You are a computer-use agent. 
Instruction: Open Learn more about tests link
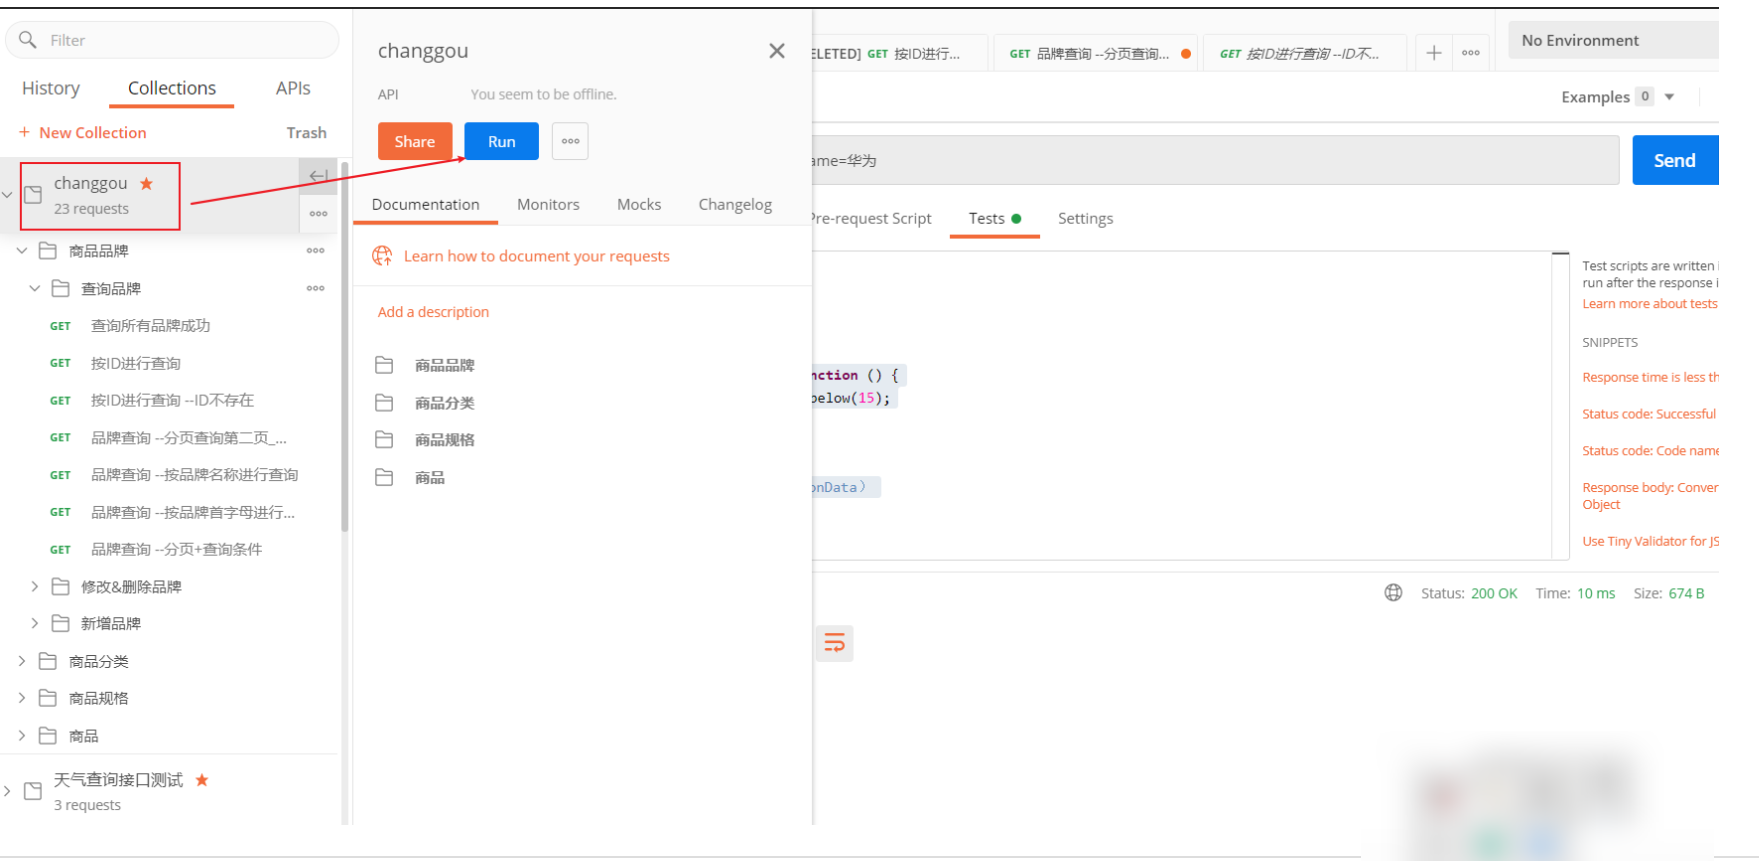pyautogui.click(x=1649, y=304)
